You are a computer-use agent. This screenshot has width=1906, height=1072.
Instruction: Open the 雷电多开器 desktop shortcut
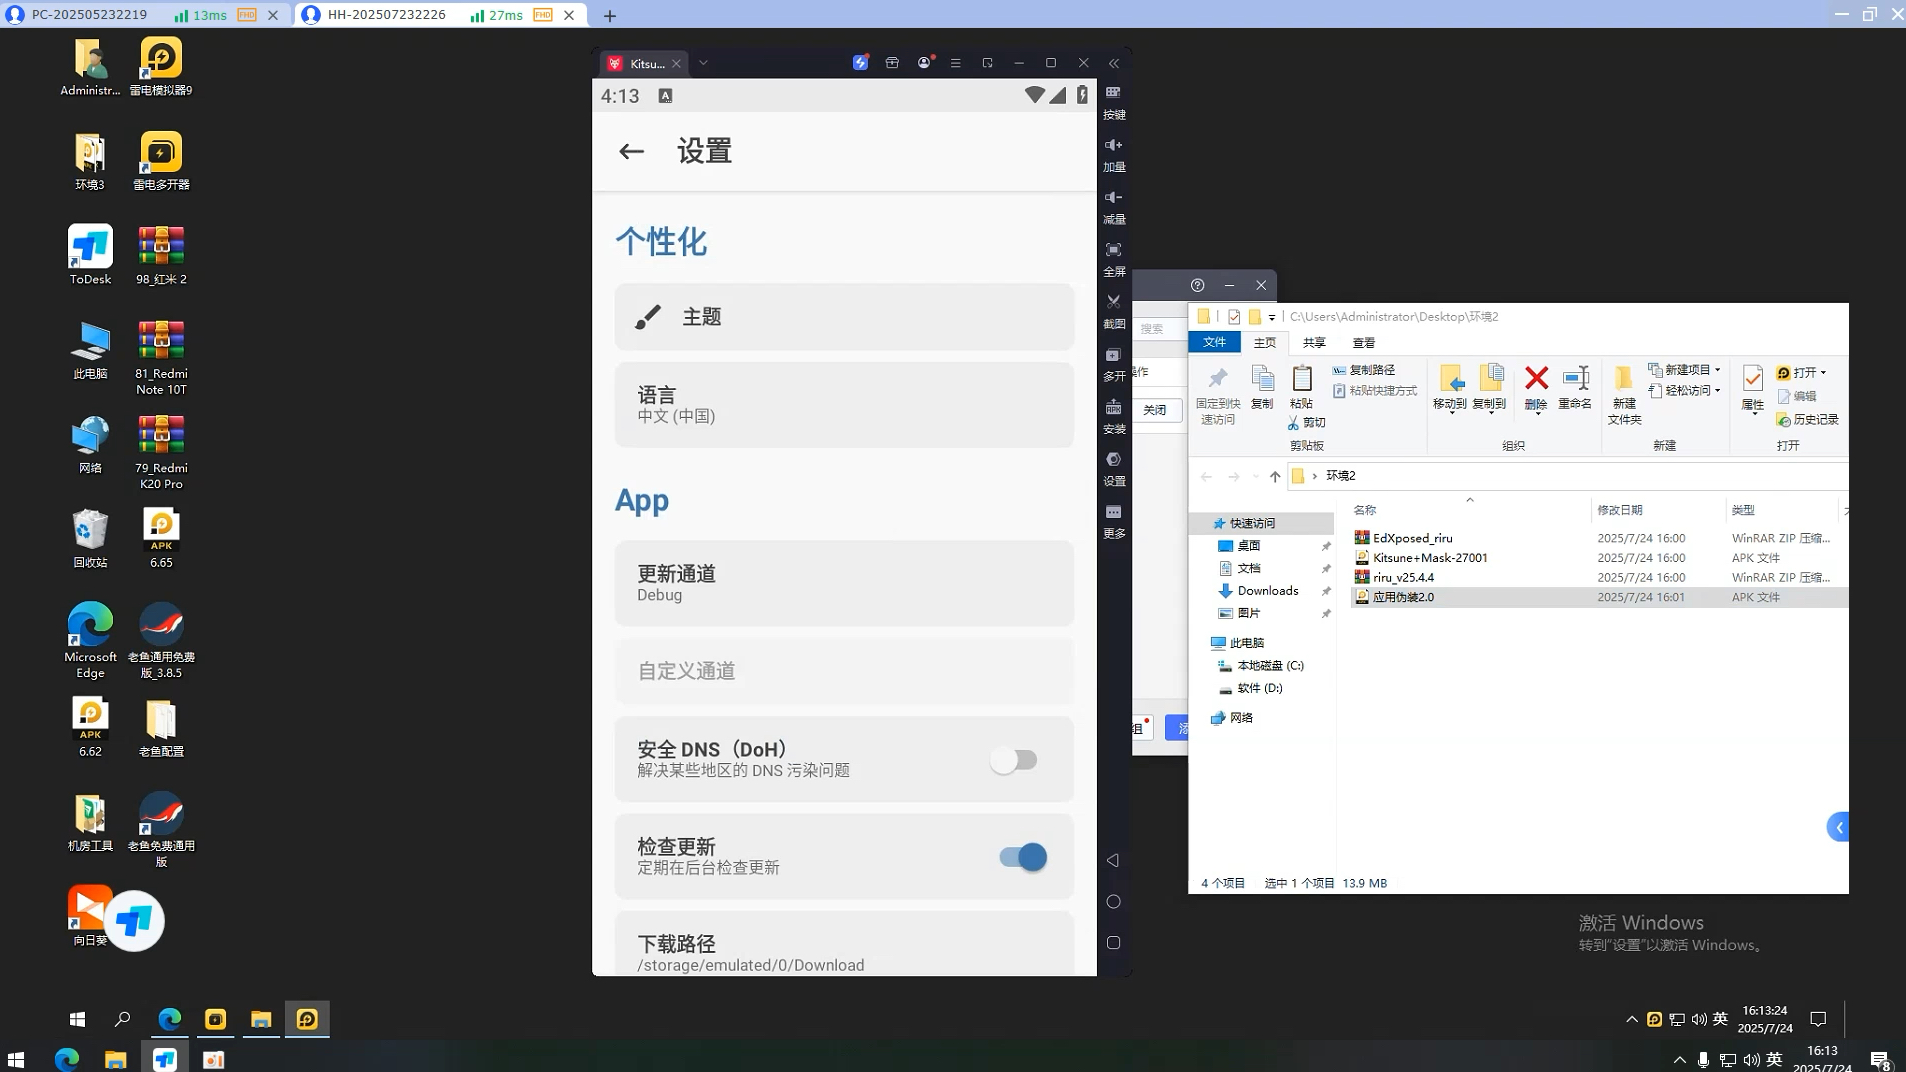pyautogui.click(x=161, y=161)
